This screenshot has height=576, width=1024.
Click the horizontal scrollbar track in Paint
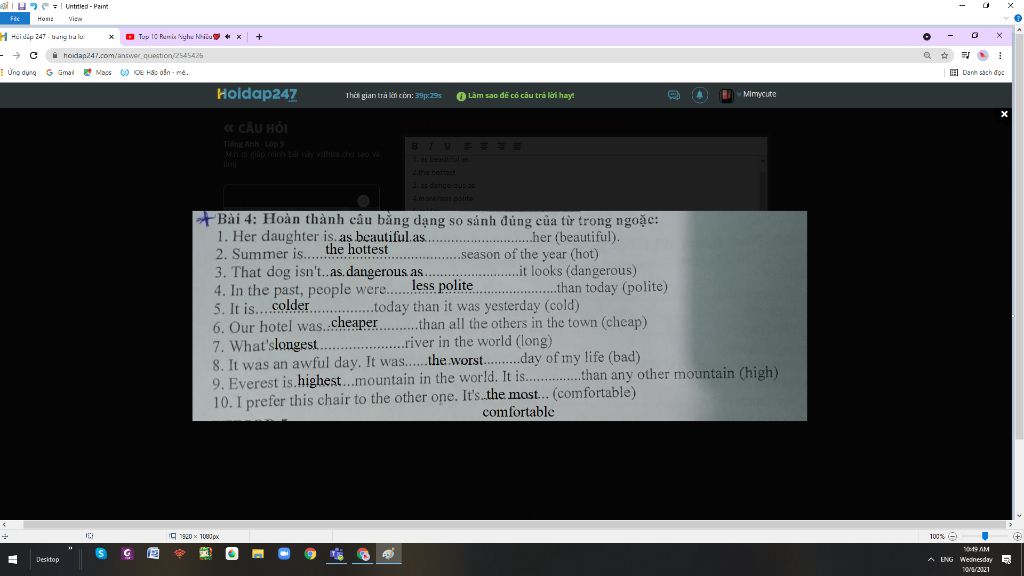506,524
